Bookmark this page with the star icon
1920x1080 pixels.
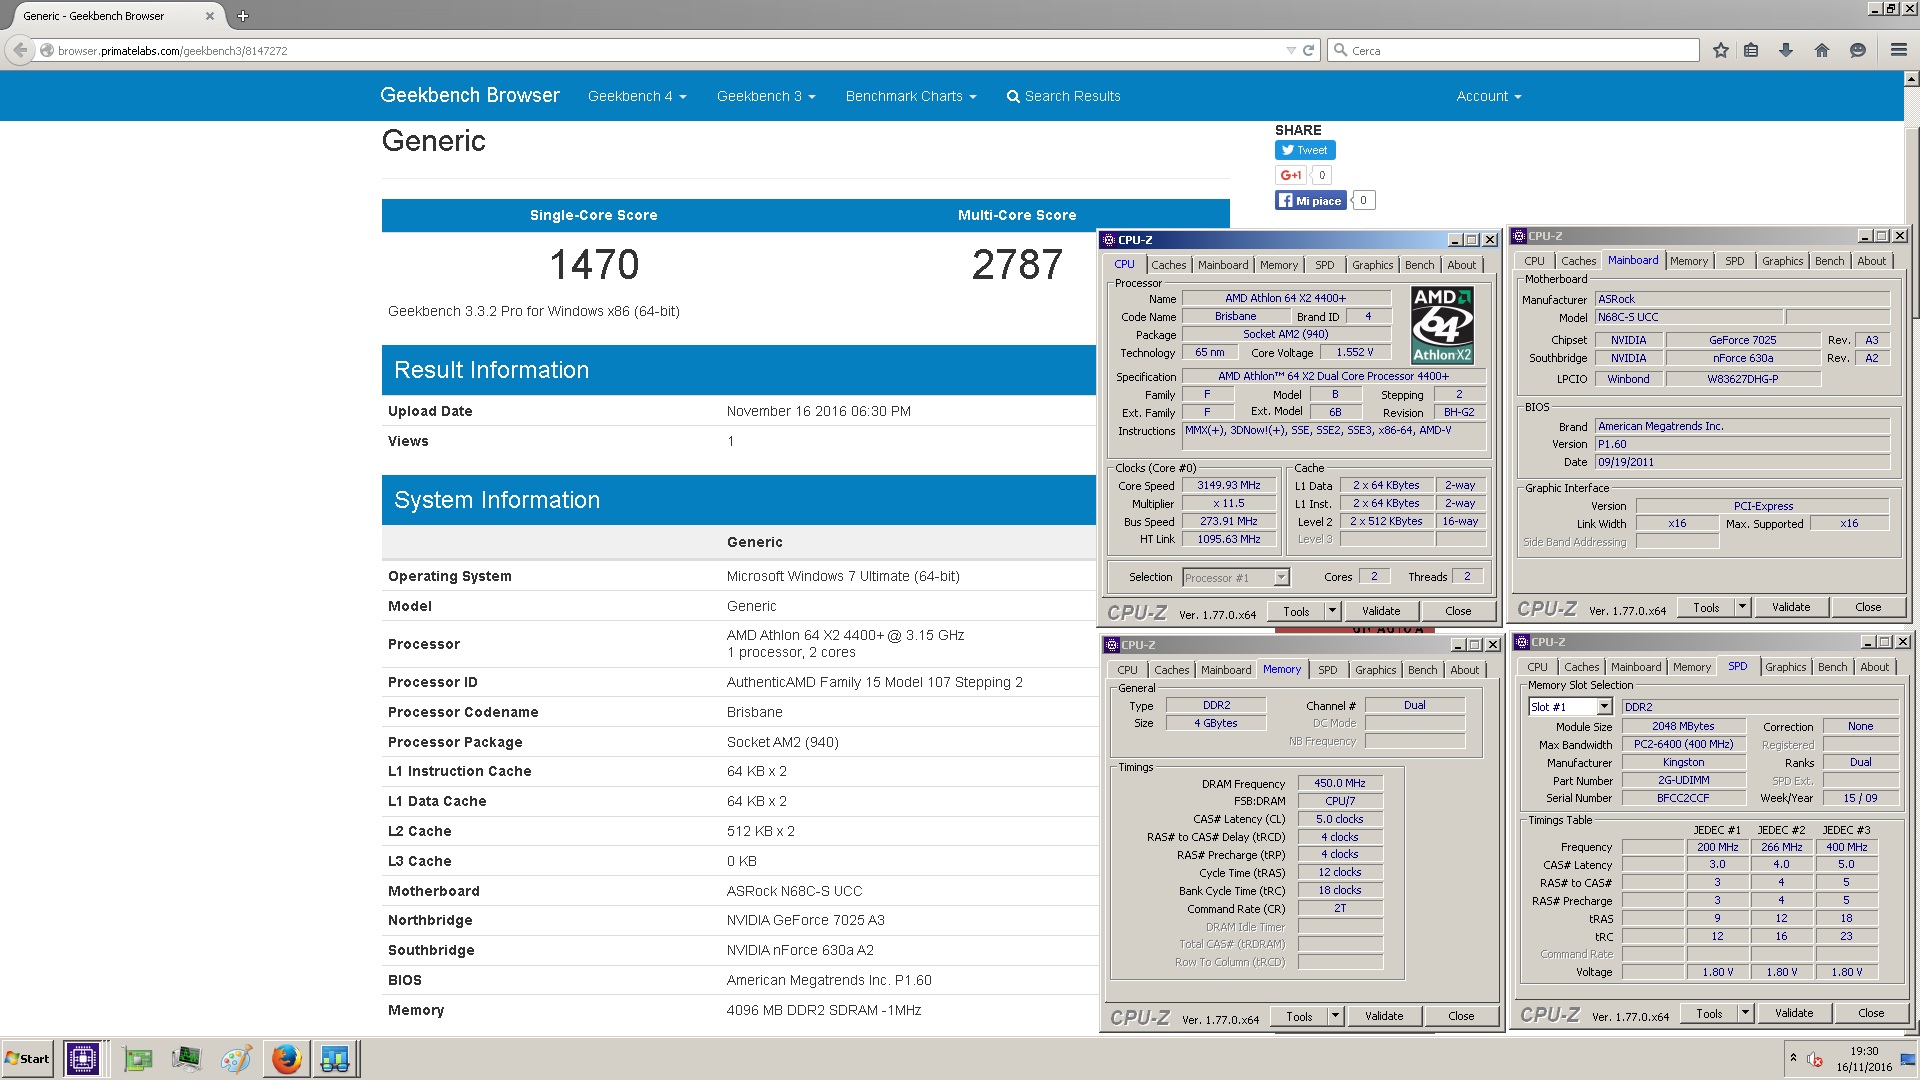[x=1721, y=50]
